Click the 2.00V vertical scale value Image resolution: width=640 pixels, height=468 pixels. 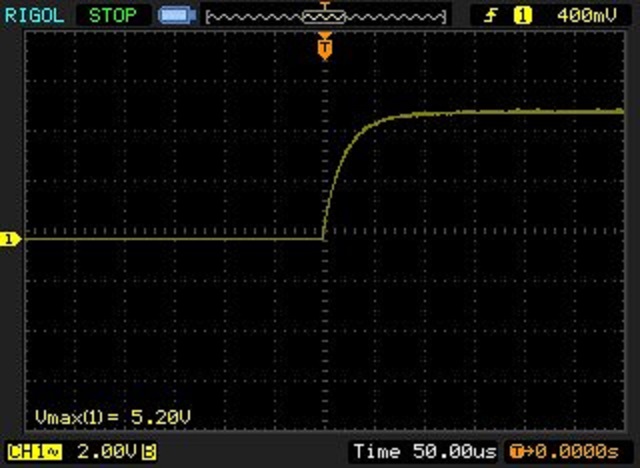coord(107,452)
